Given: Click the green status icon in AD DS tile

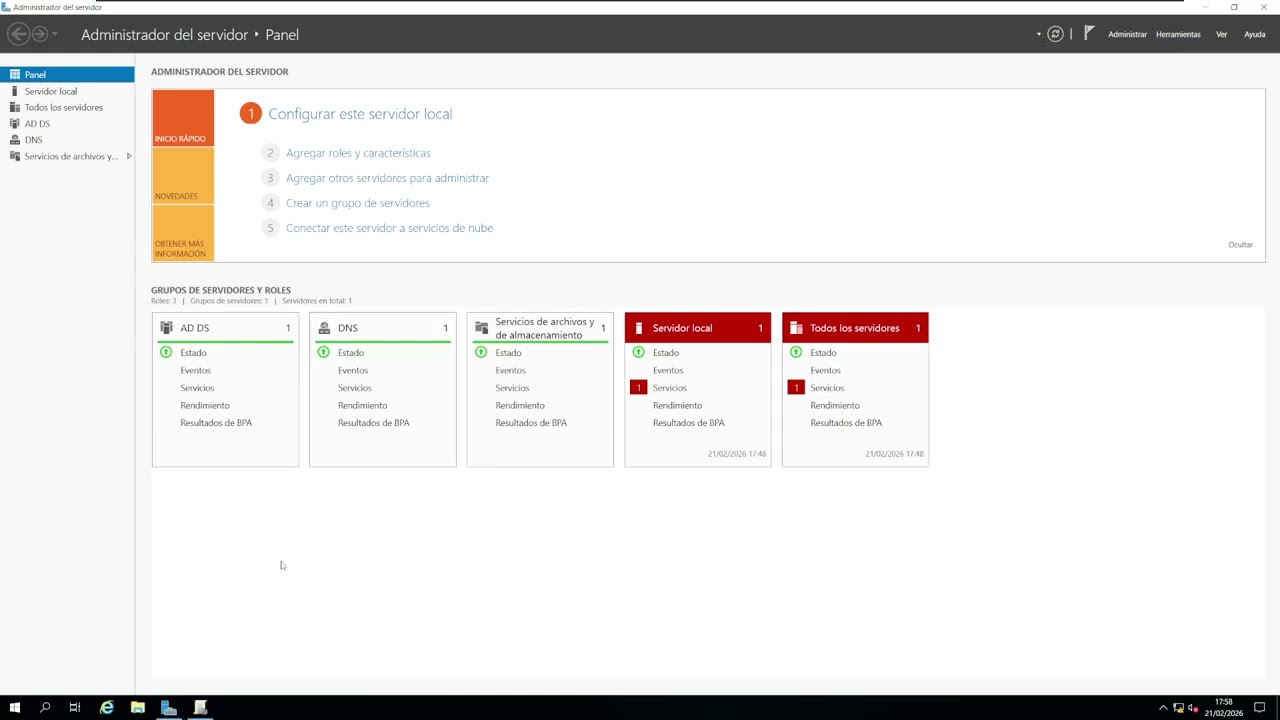Looking at the screenshot, I should (x=166, y=353).
